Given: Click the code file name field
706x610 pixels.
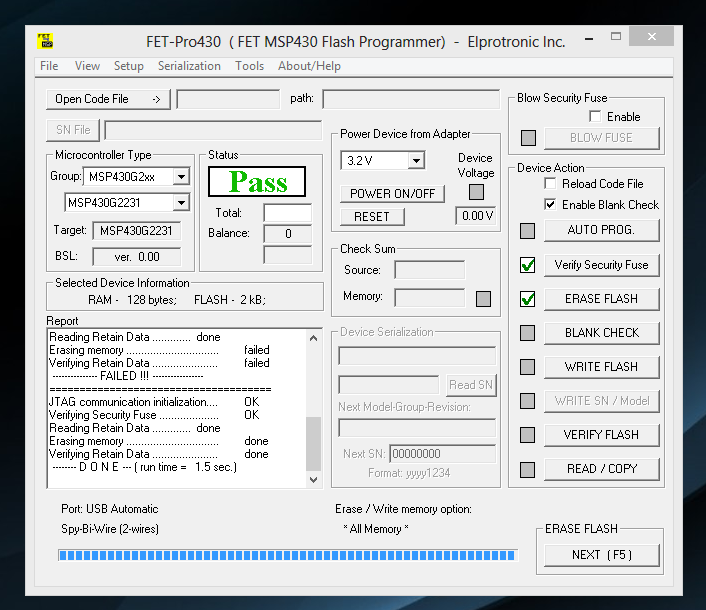Looking at the screenshot, I should [228, 99].
